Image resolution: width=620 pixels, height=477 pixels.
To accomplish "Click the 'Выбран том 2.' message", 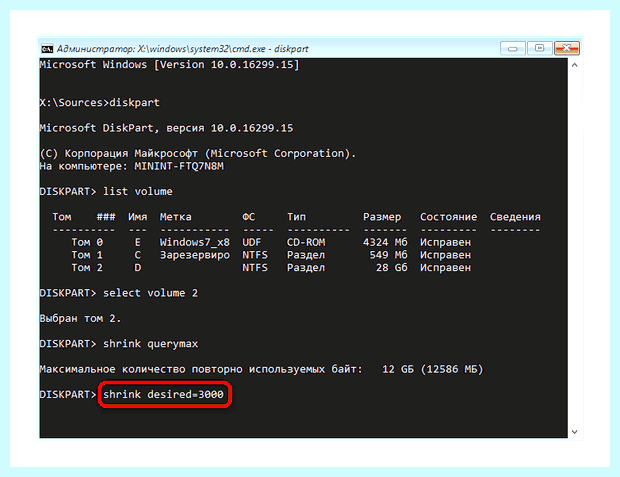I will (x=81, y=318).
